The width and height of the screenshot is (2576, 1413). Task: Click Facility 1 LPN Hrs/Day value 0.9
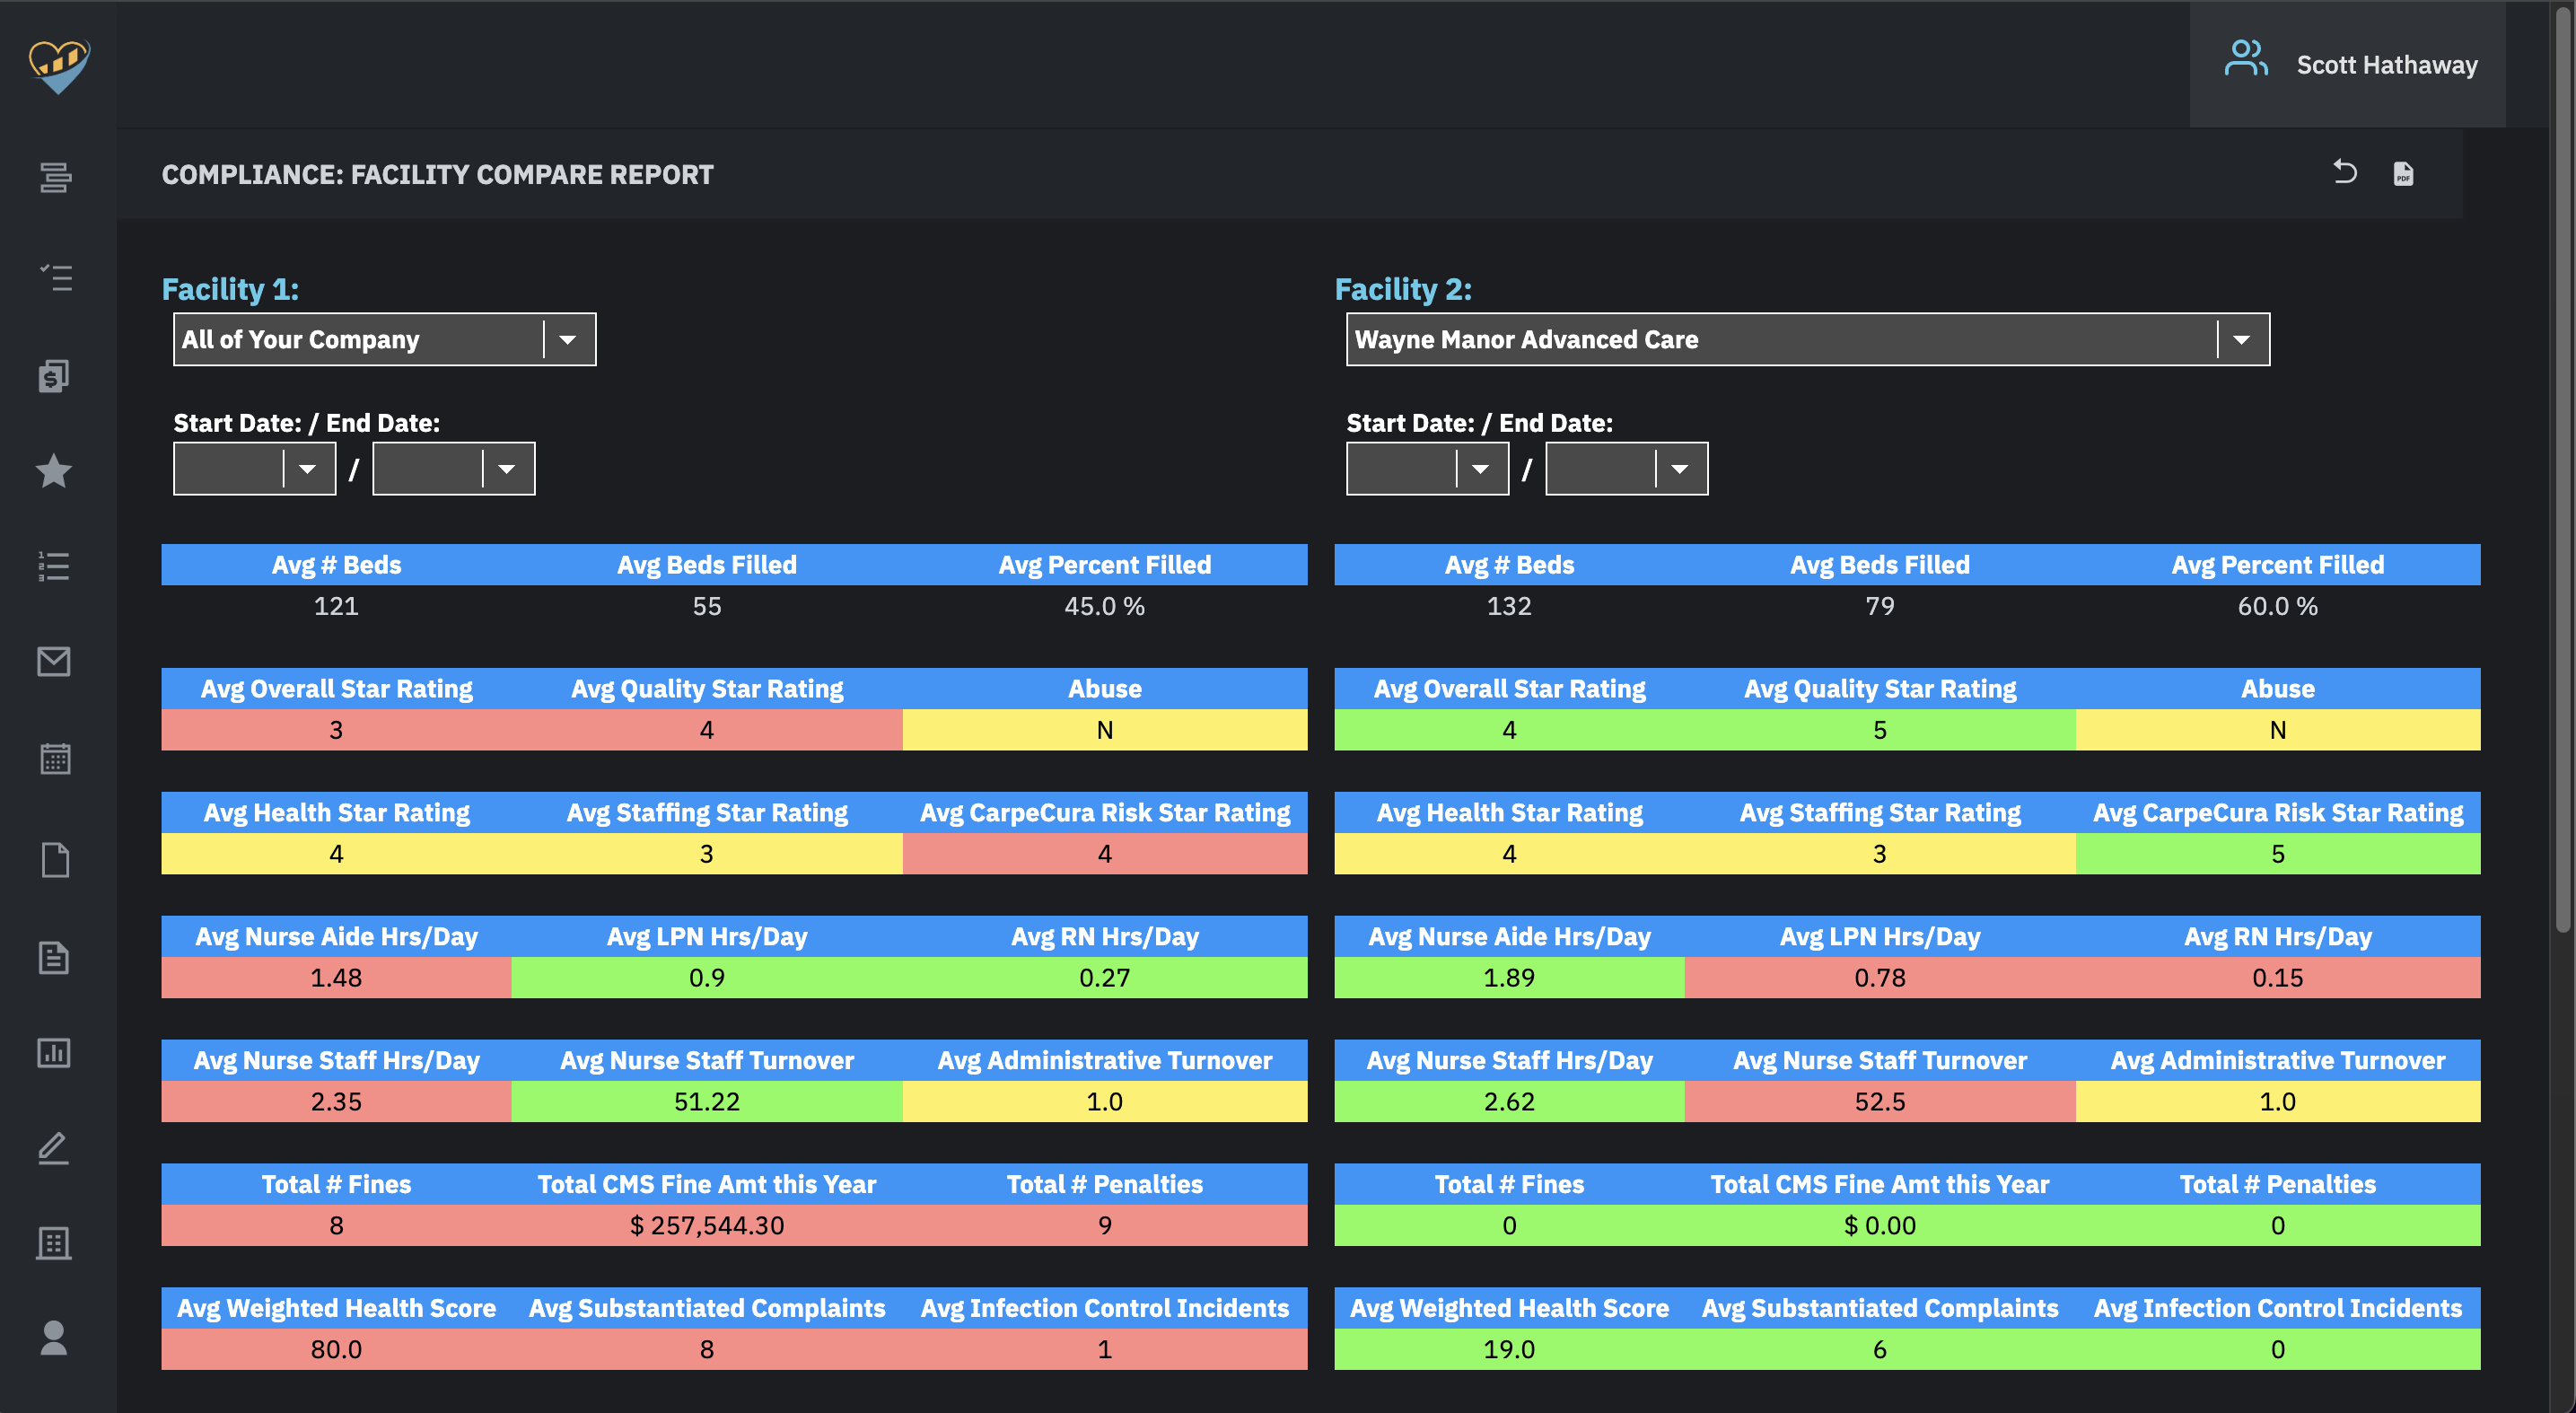(707, 977)
